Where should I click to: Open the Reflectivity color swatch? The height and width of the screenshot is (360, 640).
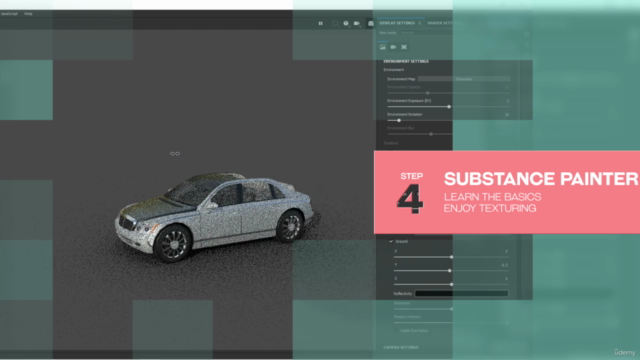[462, 293]
